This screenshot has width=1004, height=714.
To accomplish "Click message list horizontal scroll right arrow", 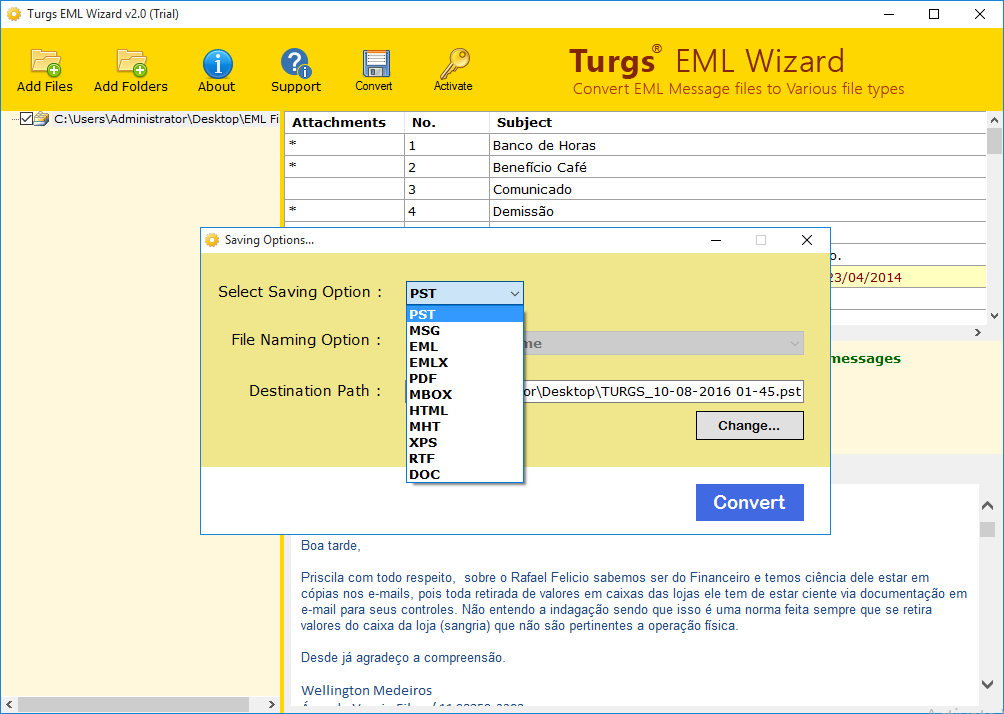I will coord(978,332).
